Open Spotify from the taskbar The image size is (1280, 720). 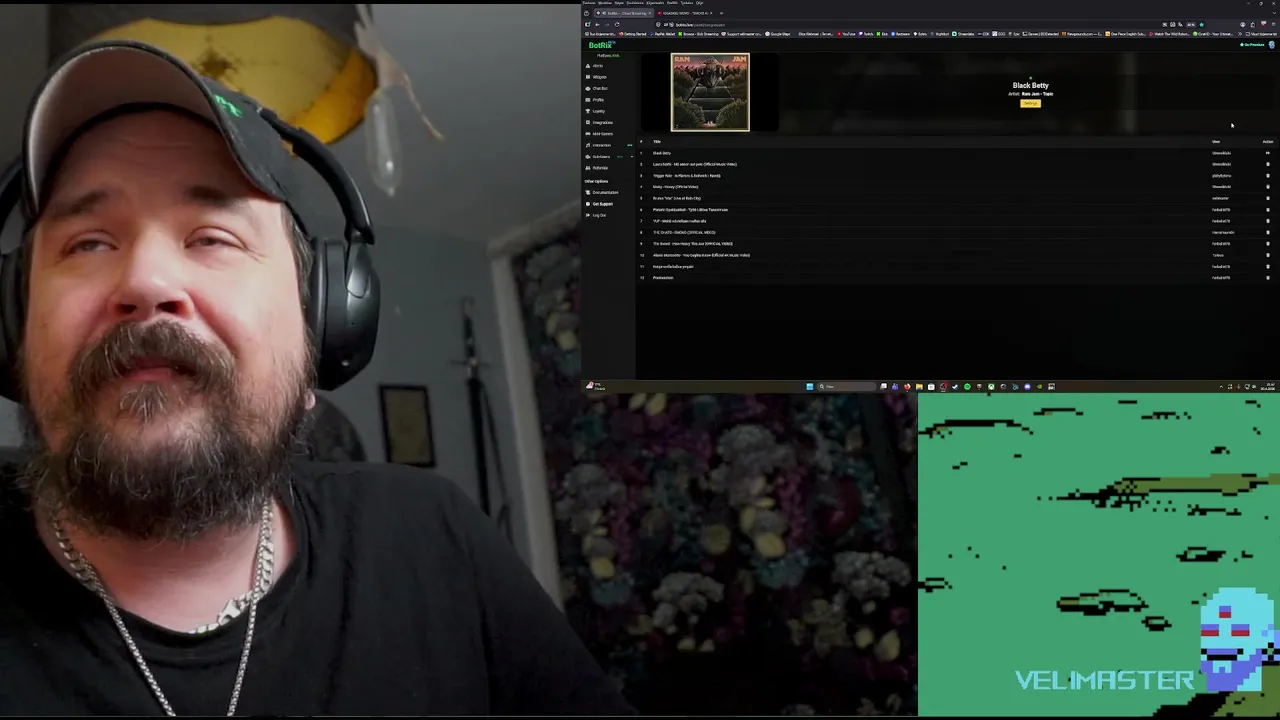tap(967, 386)
